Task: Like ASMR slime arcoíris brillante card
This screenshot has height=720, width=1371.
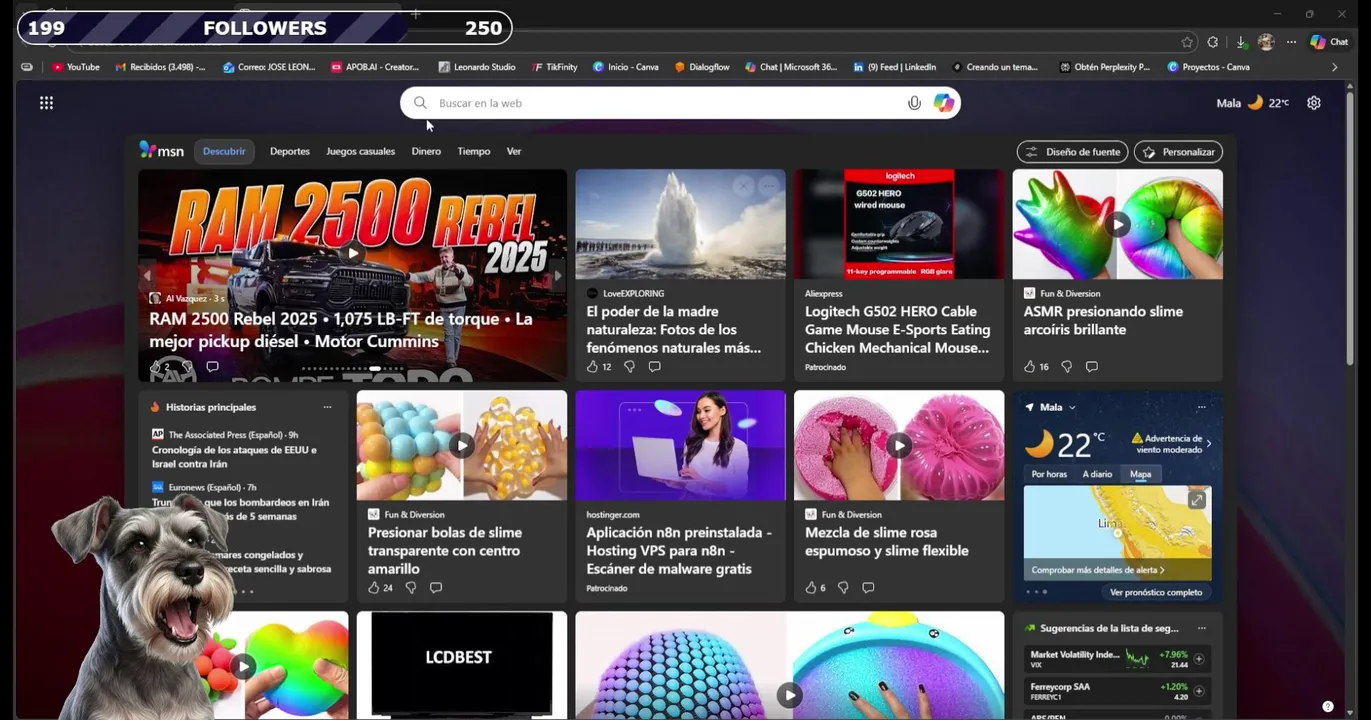Action: (x=1029, y=367)
